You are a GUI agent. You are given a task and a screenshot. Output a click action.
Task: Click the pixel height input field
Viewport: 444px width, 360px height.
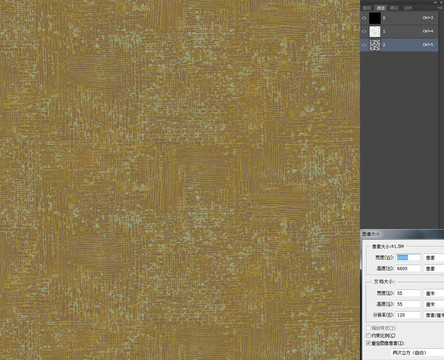coord(408,268)
